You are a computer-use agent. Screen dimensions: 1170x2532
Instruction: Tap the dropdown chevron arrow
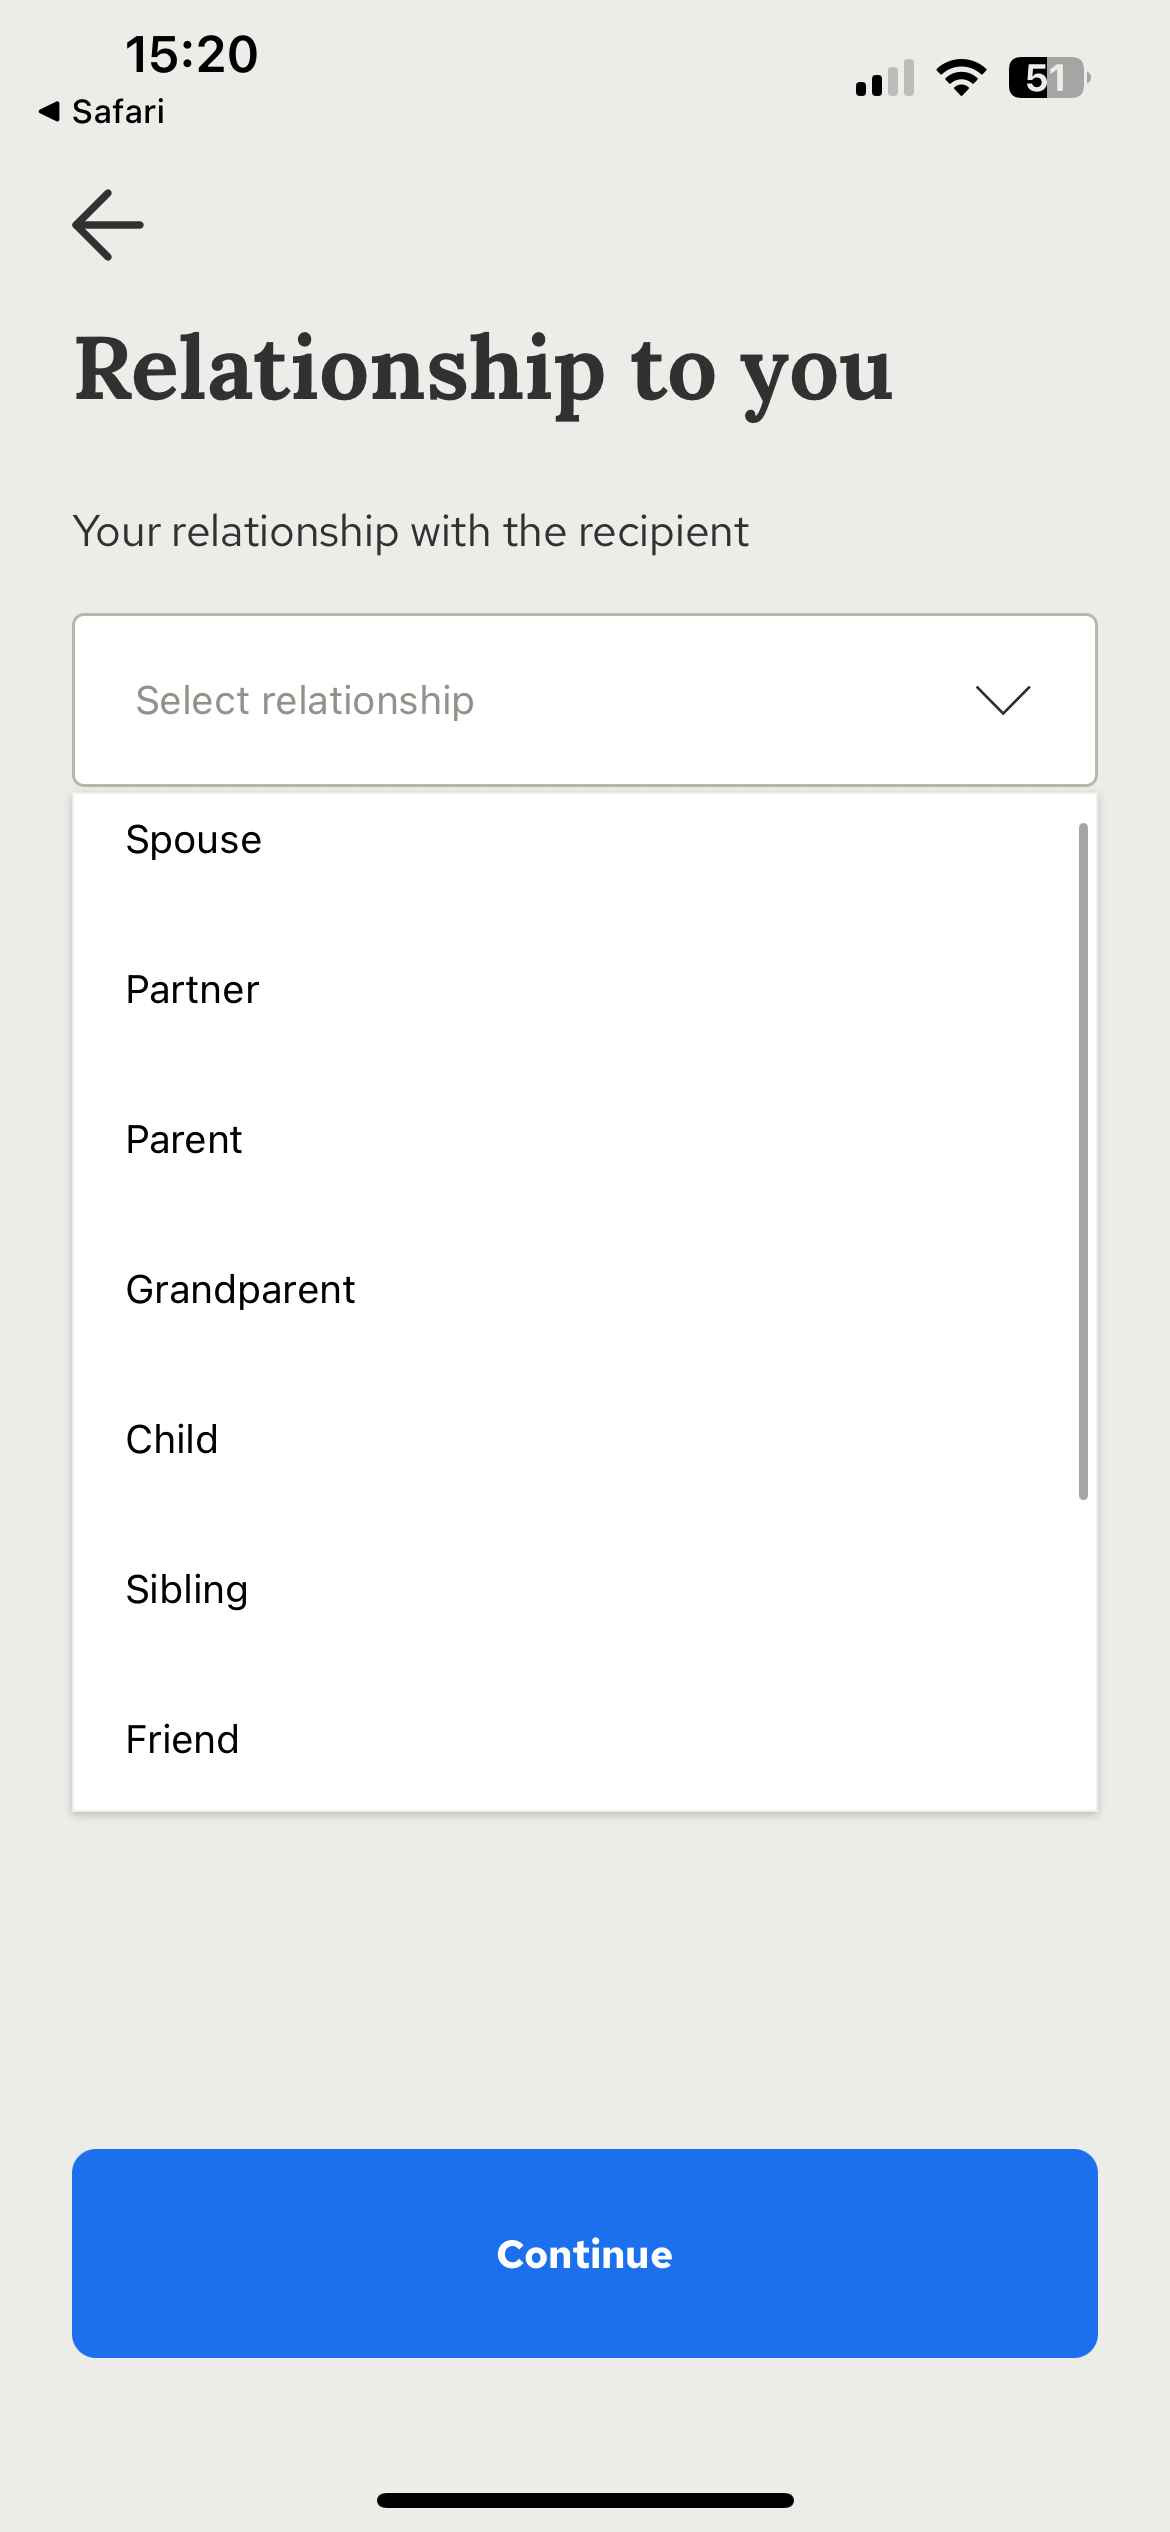point(1003,700)
